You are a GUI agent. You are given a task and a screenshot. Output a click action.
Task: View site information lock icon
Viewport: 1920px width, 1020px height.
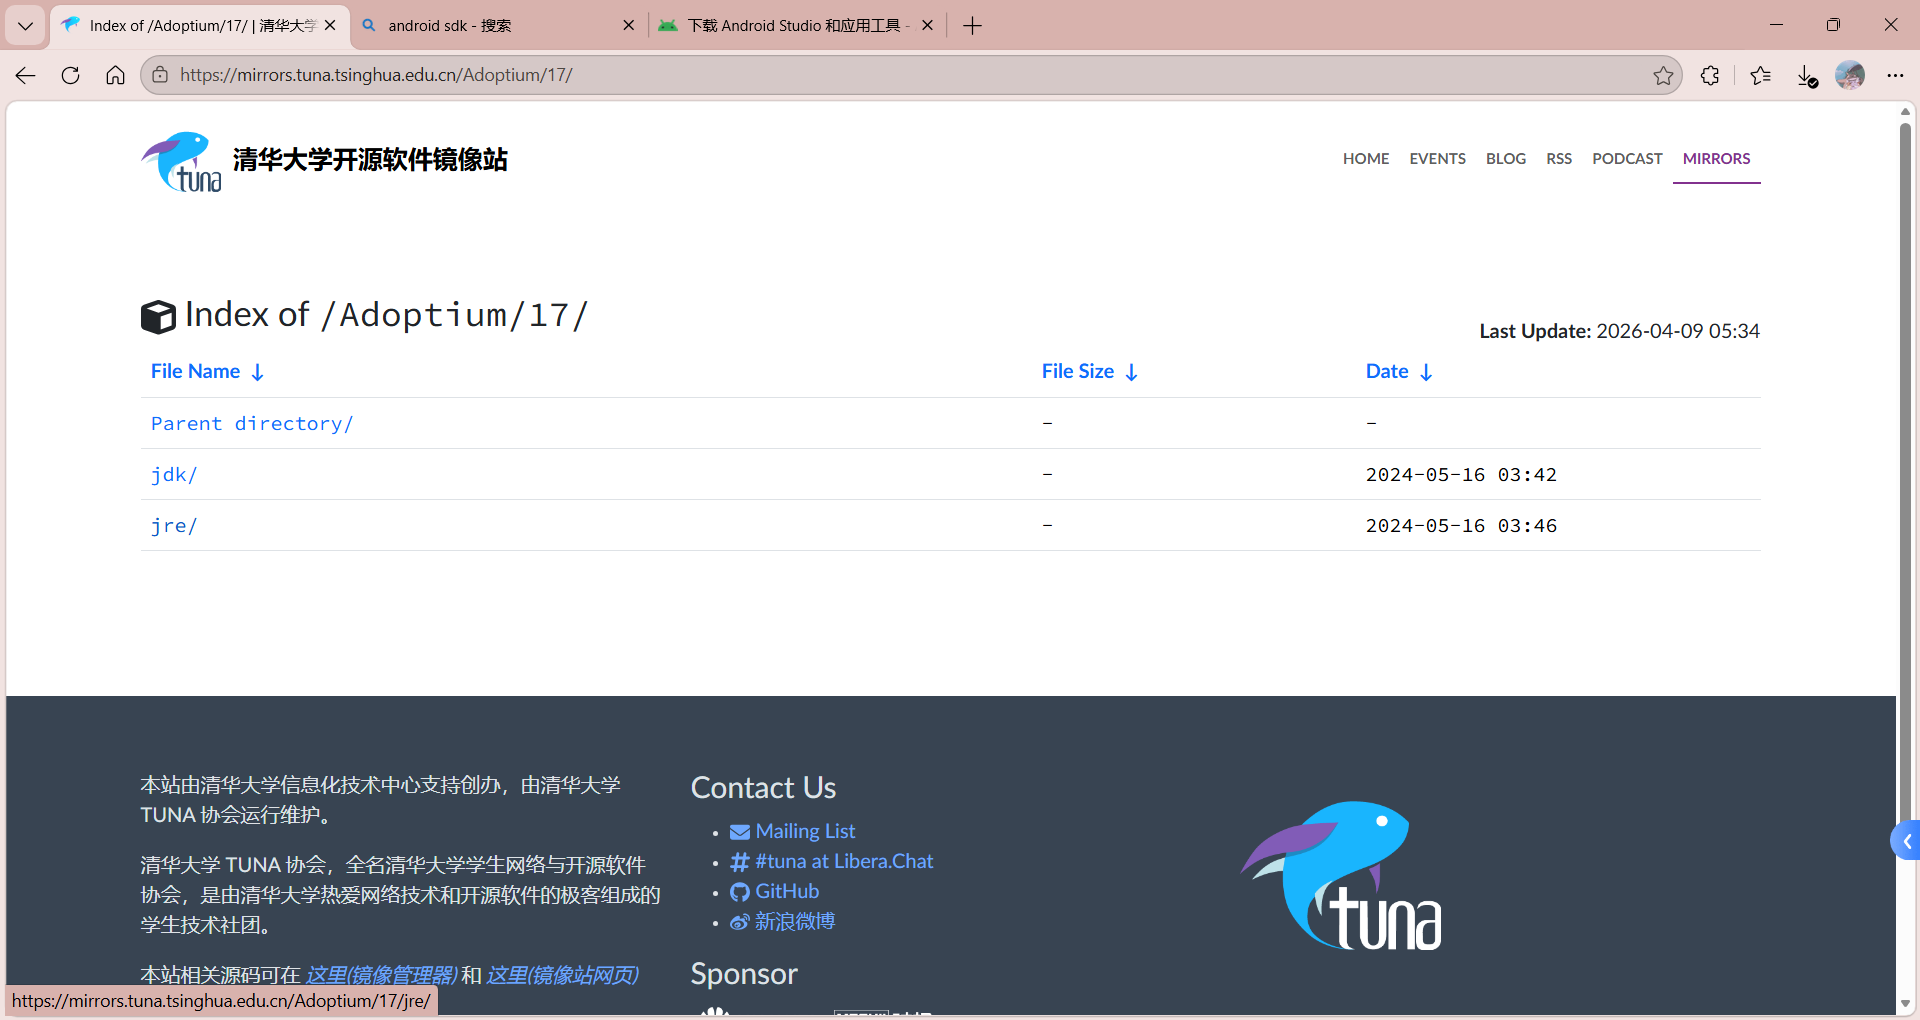[160, 75]
